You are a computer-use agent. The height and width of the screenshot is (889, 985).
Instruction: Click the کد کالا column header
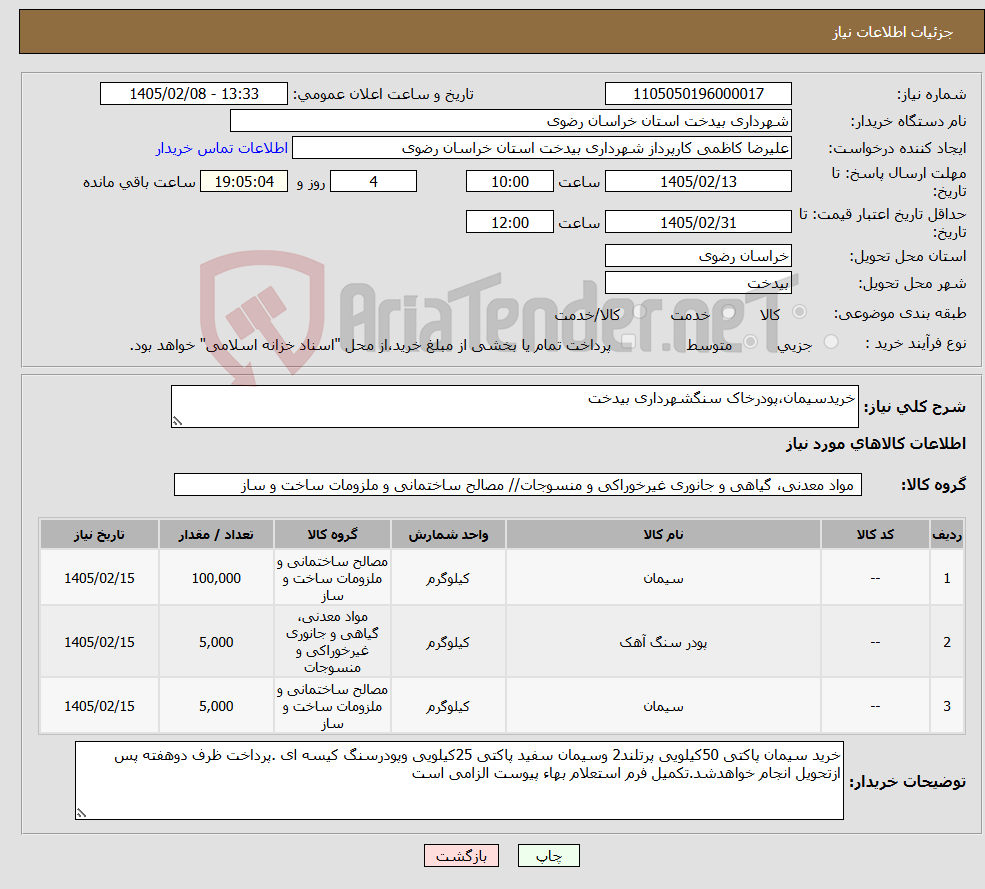[x=875, y=535]
